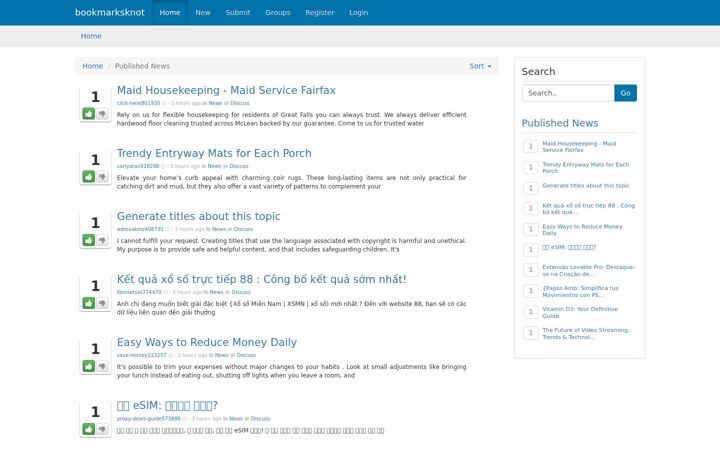Click the bookmarksknot site logo
The width and height of the screenshot is (720, 450).
110,12
